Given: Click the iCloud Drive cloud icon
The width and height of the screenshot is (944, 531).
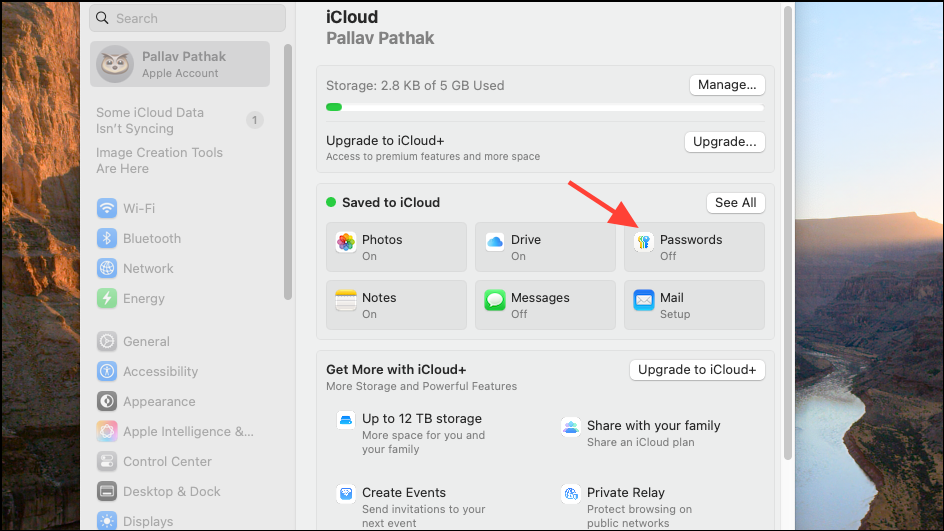Looking at the screenshot, I should [495, 243].
